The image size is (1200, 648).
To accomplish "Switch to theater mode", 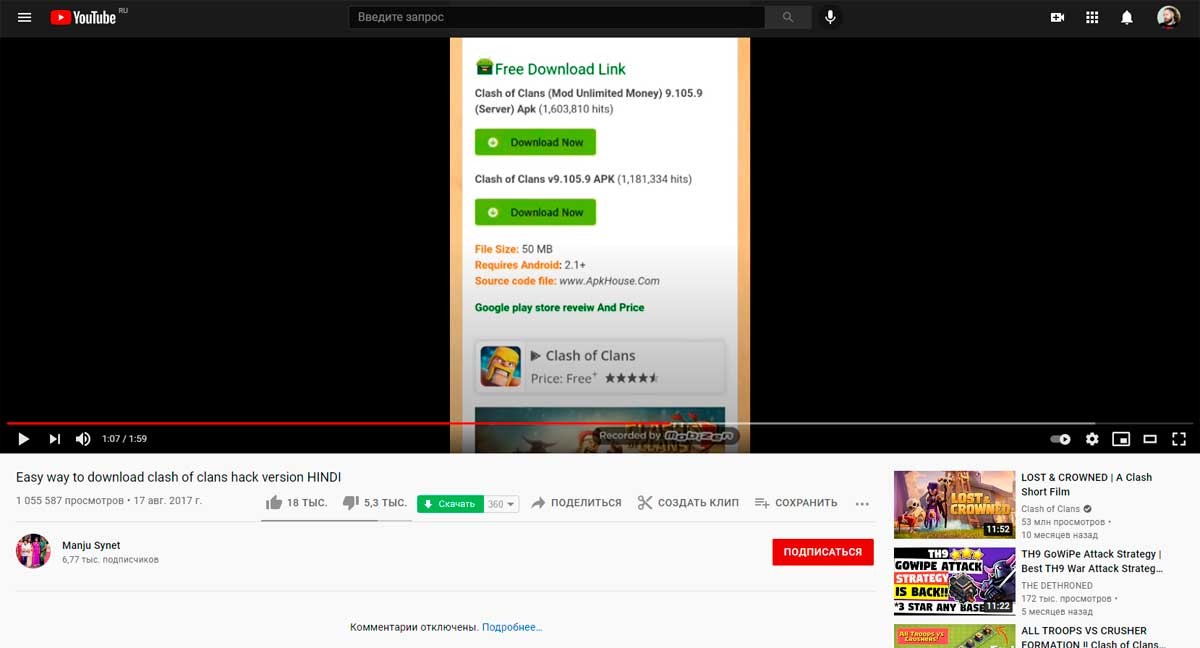I will tap(1150, 438).
